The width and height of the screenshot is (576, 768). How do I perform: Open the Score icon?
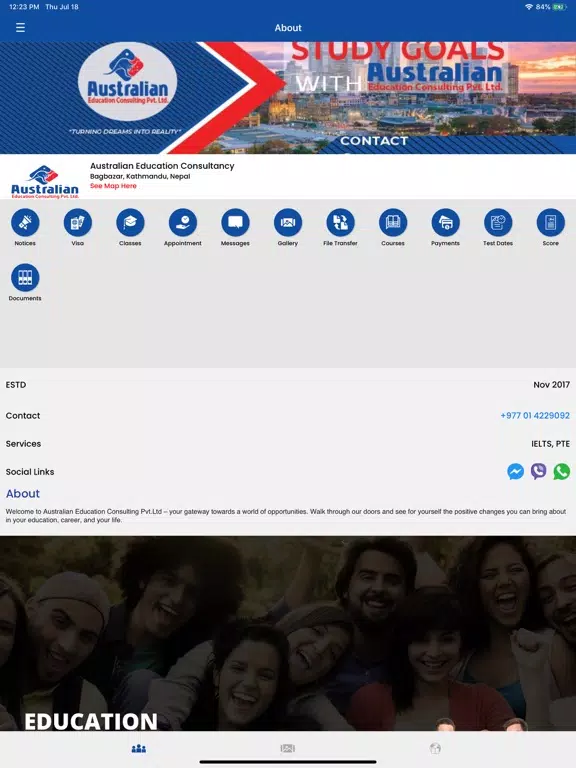551,222
